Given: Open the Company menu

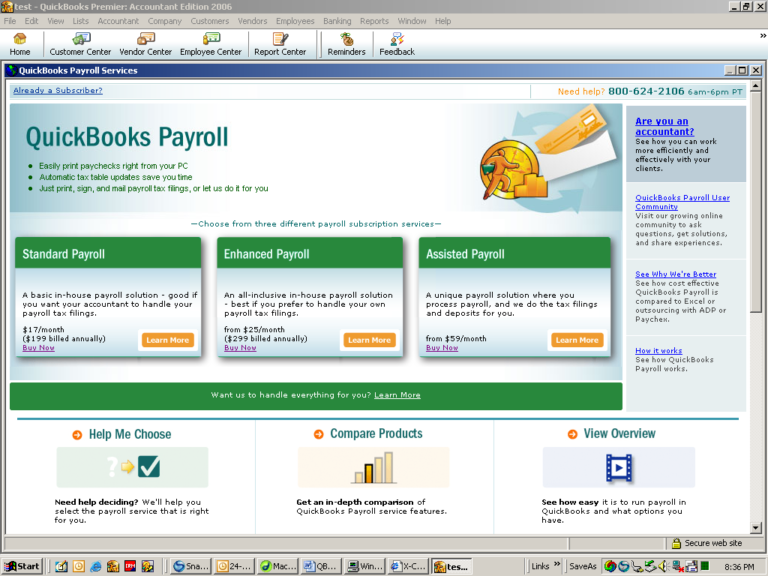Looking at the screenshot, I should (165, 21).
